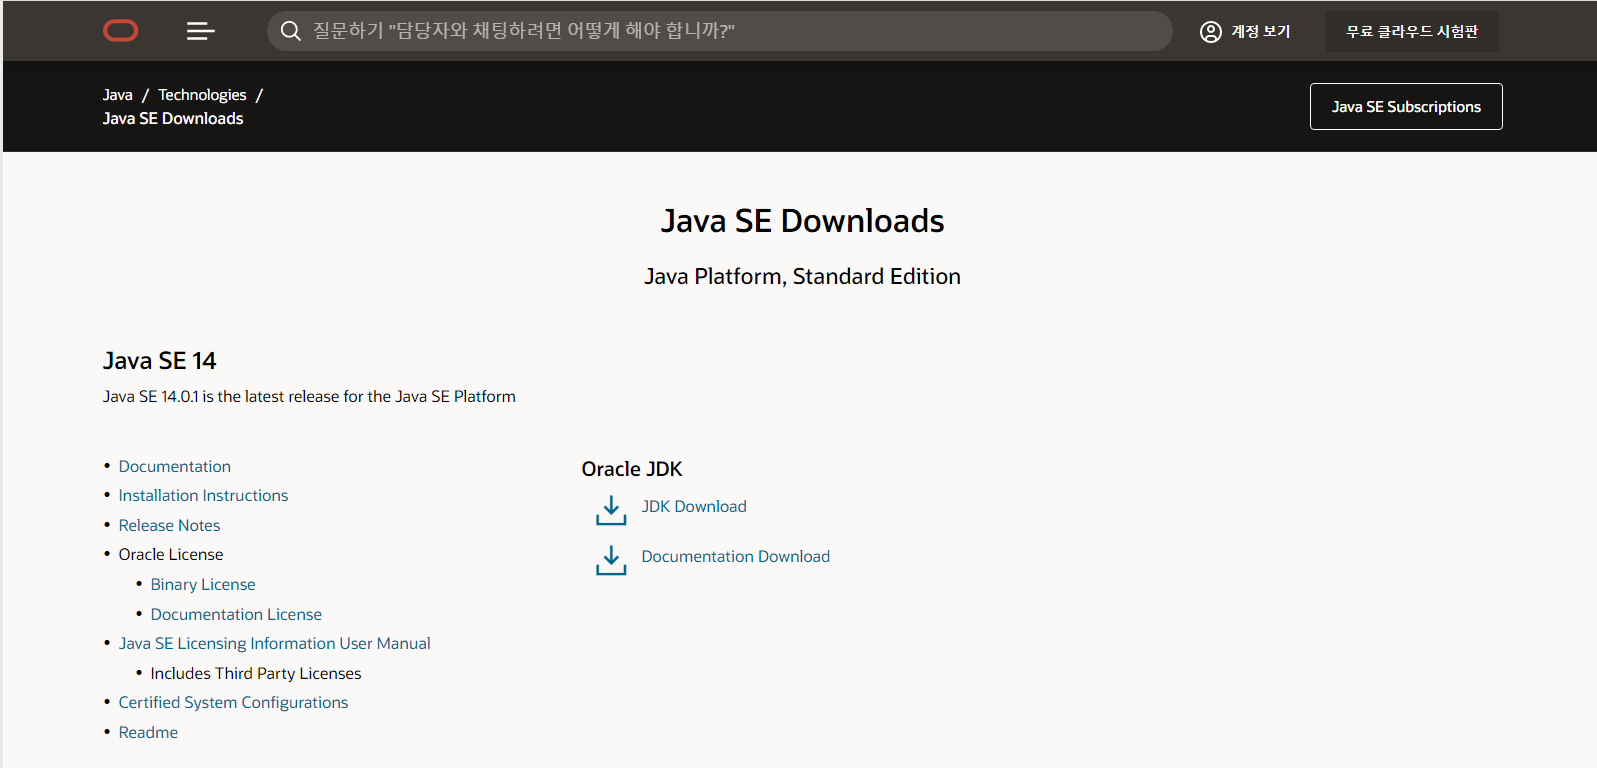Go to Technologies breadcrumb link
Image resolution: width=1597 pixels, height=768 pixels.
202,95
